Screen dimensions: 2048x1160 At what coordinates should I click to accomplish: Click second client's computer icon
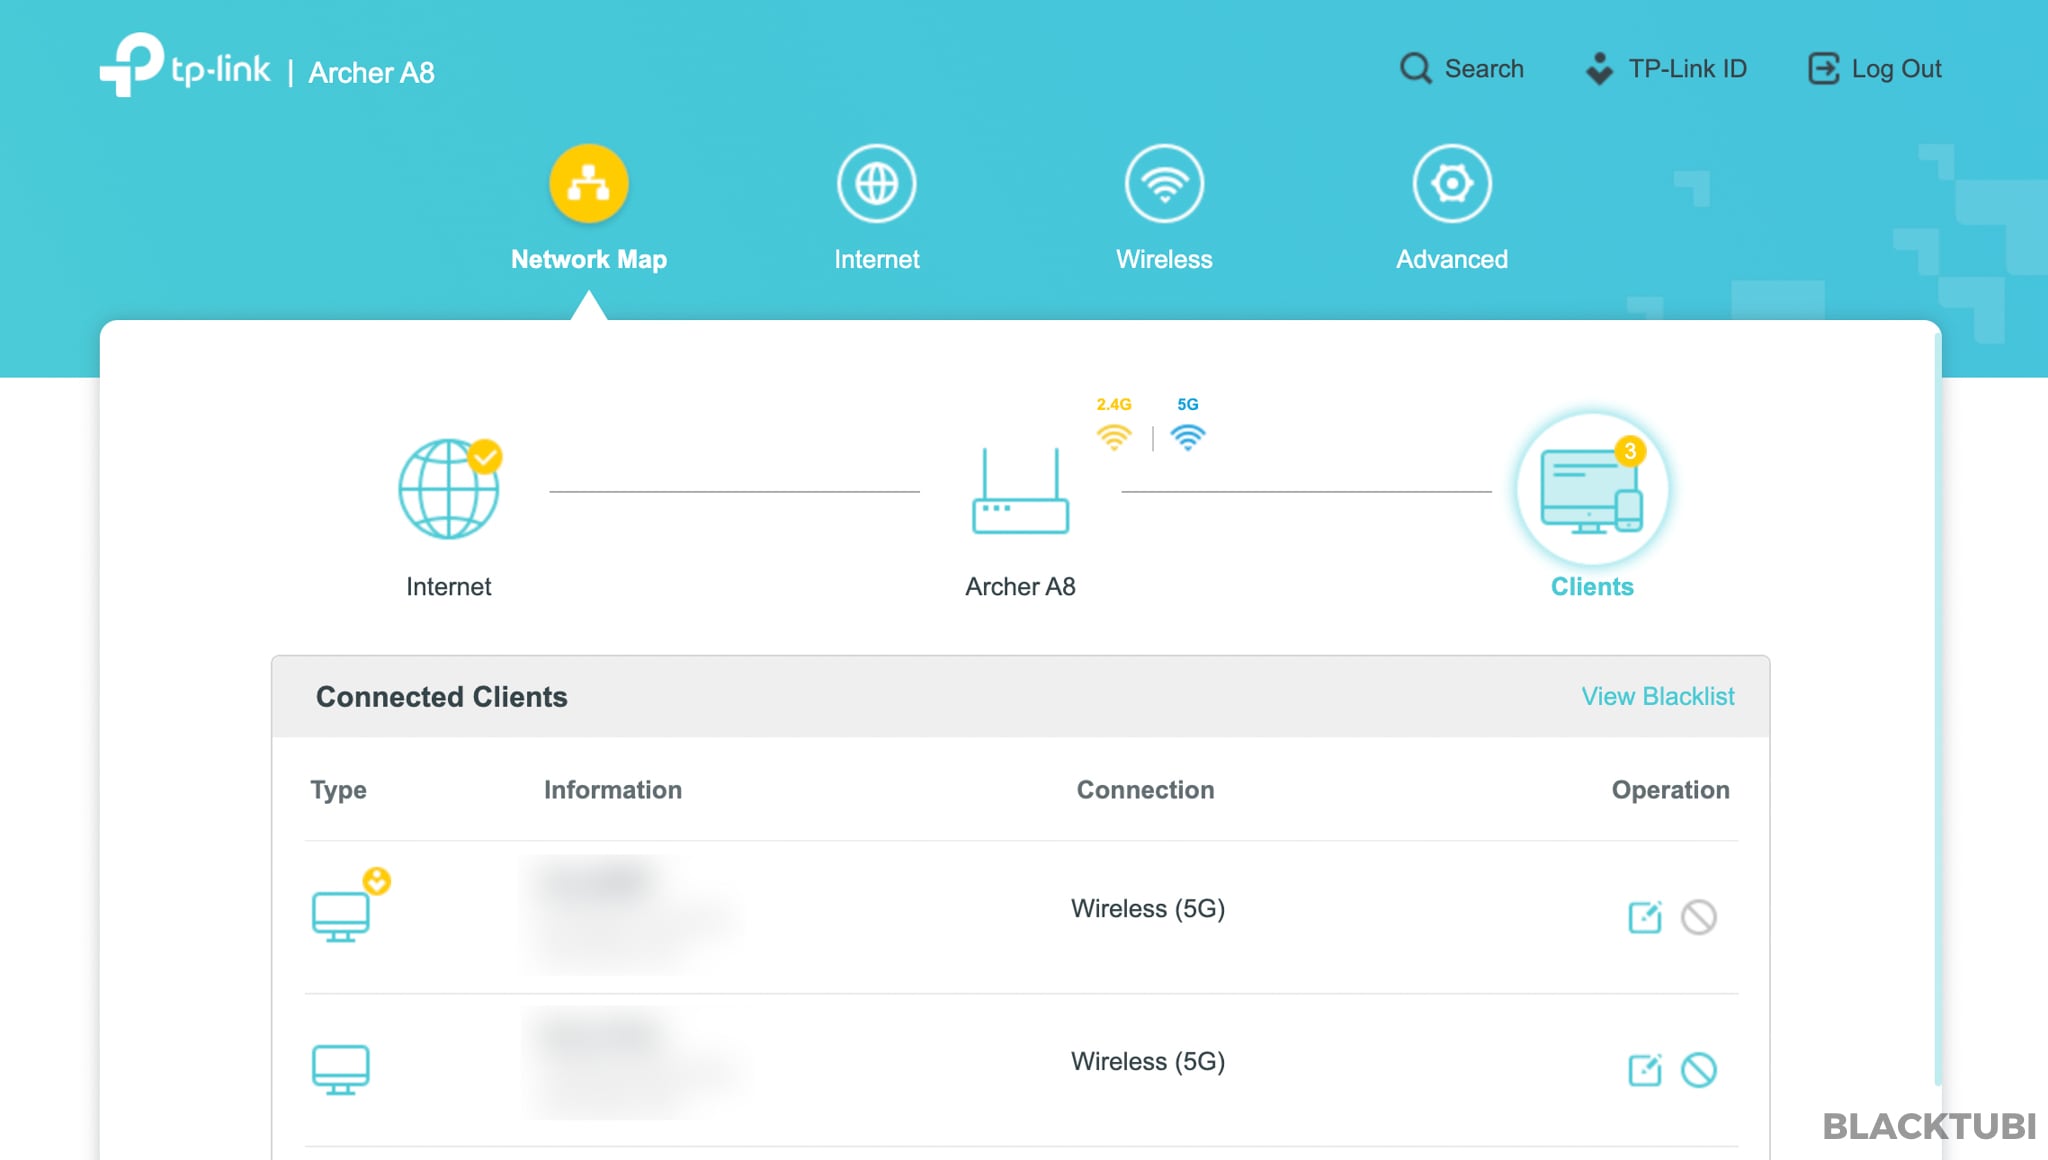pyautogui.click(x=341, y=1069)
